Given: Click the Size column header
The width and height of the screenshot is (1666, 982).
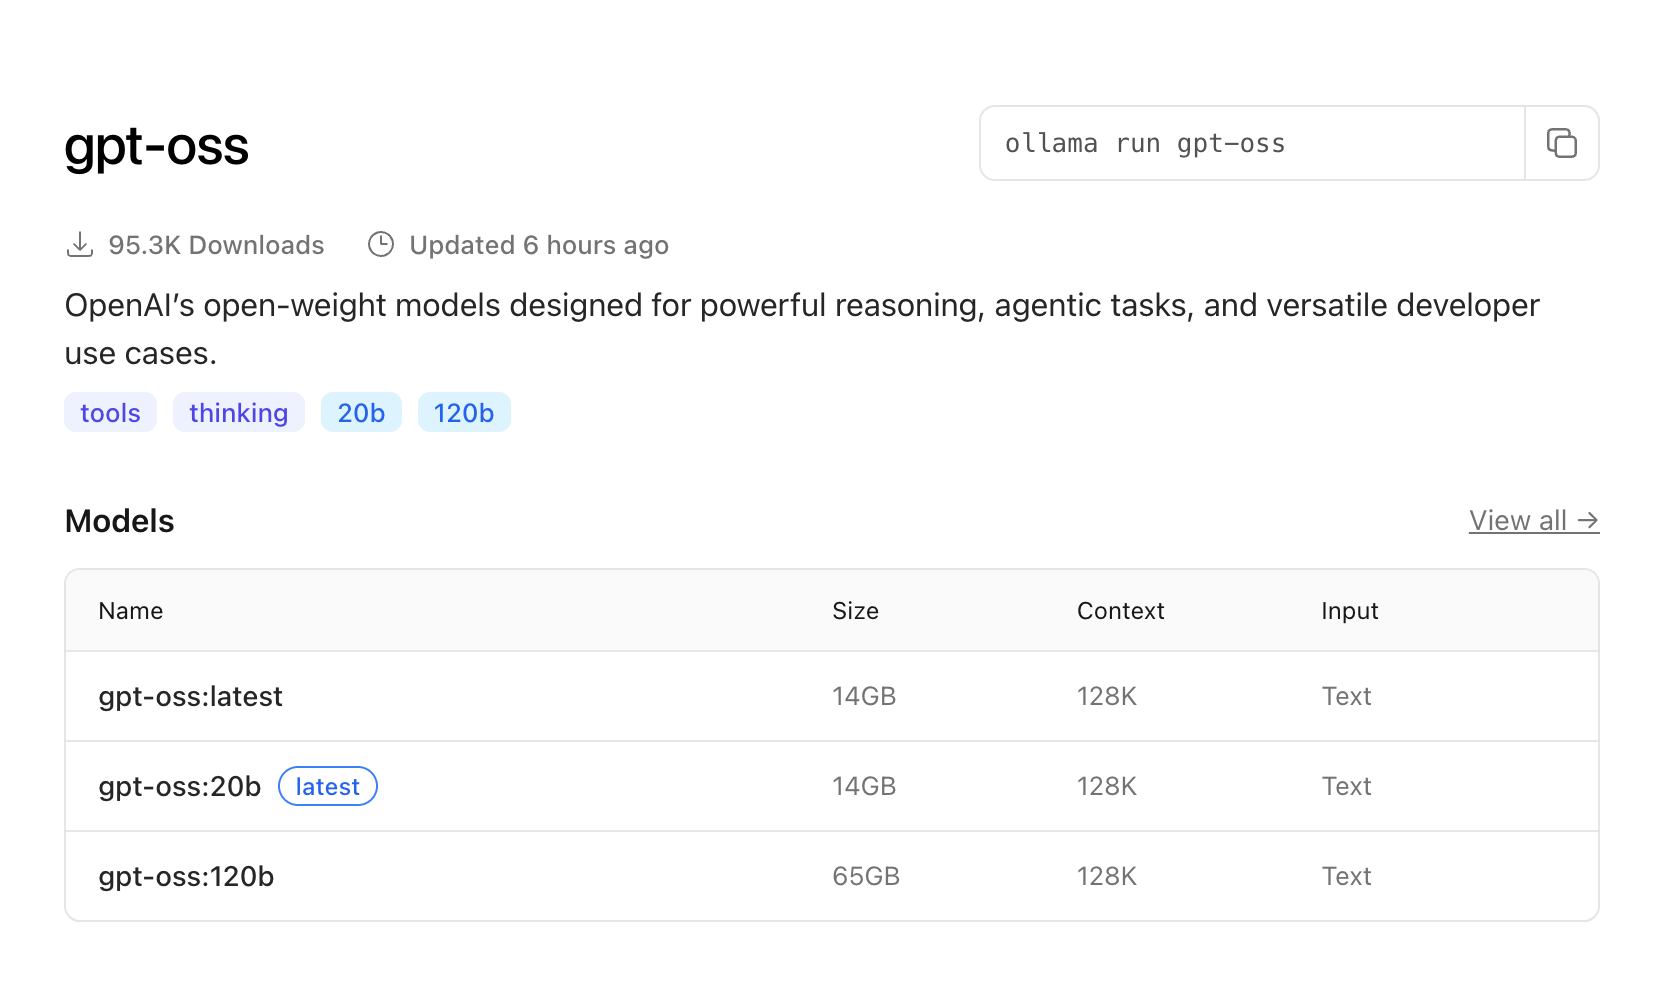Looking at the screenshot, I should tap(855, 611).
